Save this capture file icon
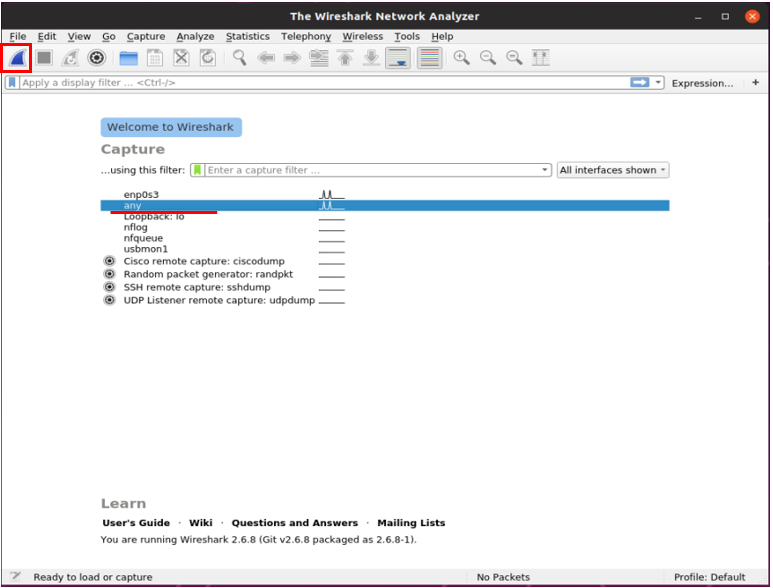Viewport: 773px width, 588px height. coord(155,58)
